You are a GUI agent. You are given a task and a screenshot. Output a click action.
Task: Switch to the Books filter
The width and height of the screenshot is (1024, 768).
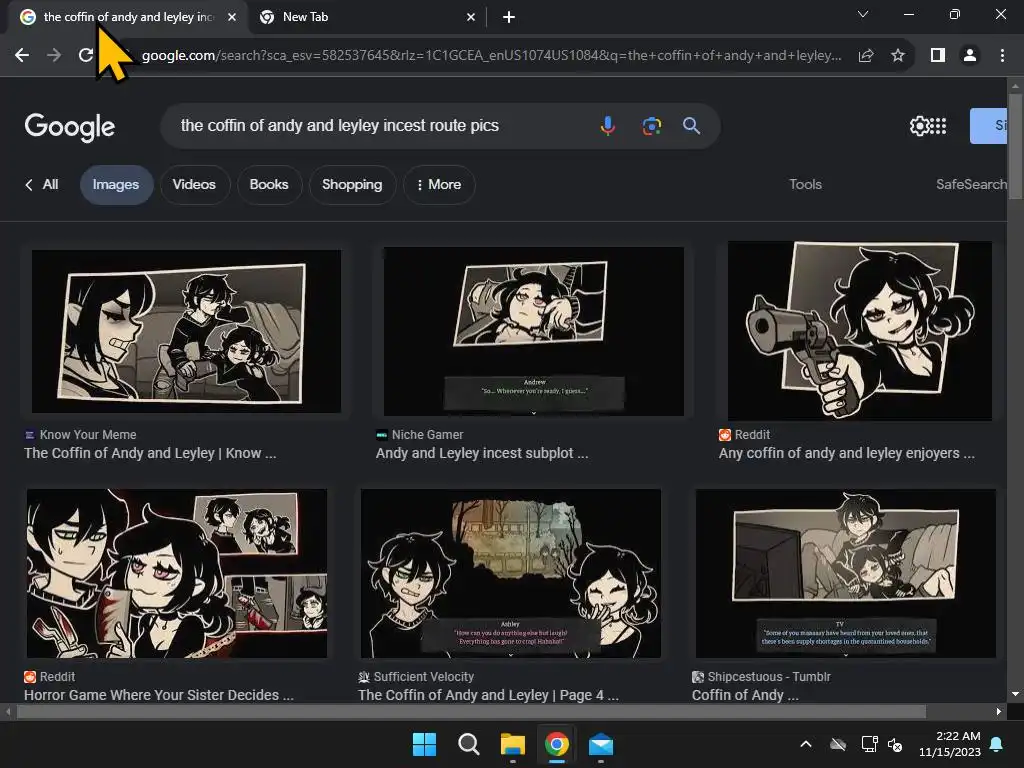click(268, 185)
